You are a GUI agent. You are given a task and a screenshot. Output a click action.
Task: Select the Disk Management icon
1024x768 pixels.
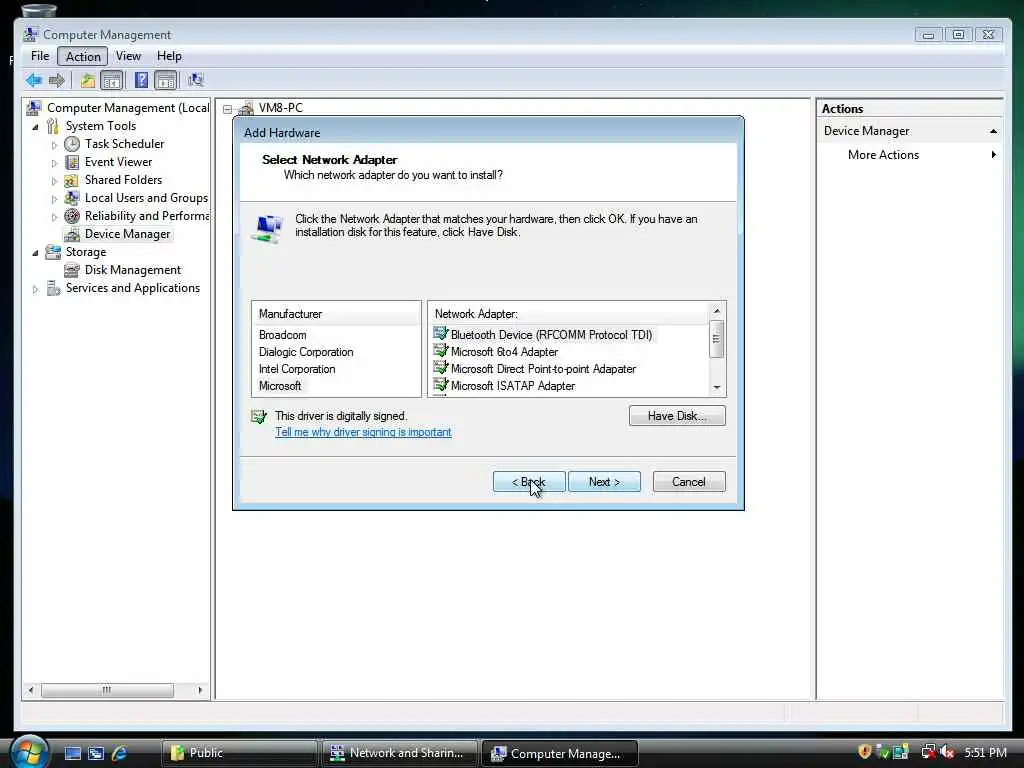72,270
